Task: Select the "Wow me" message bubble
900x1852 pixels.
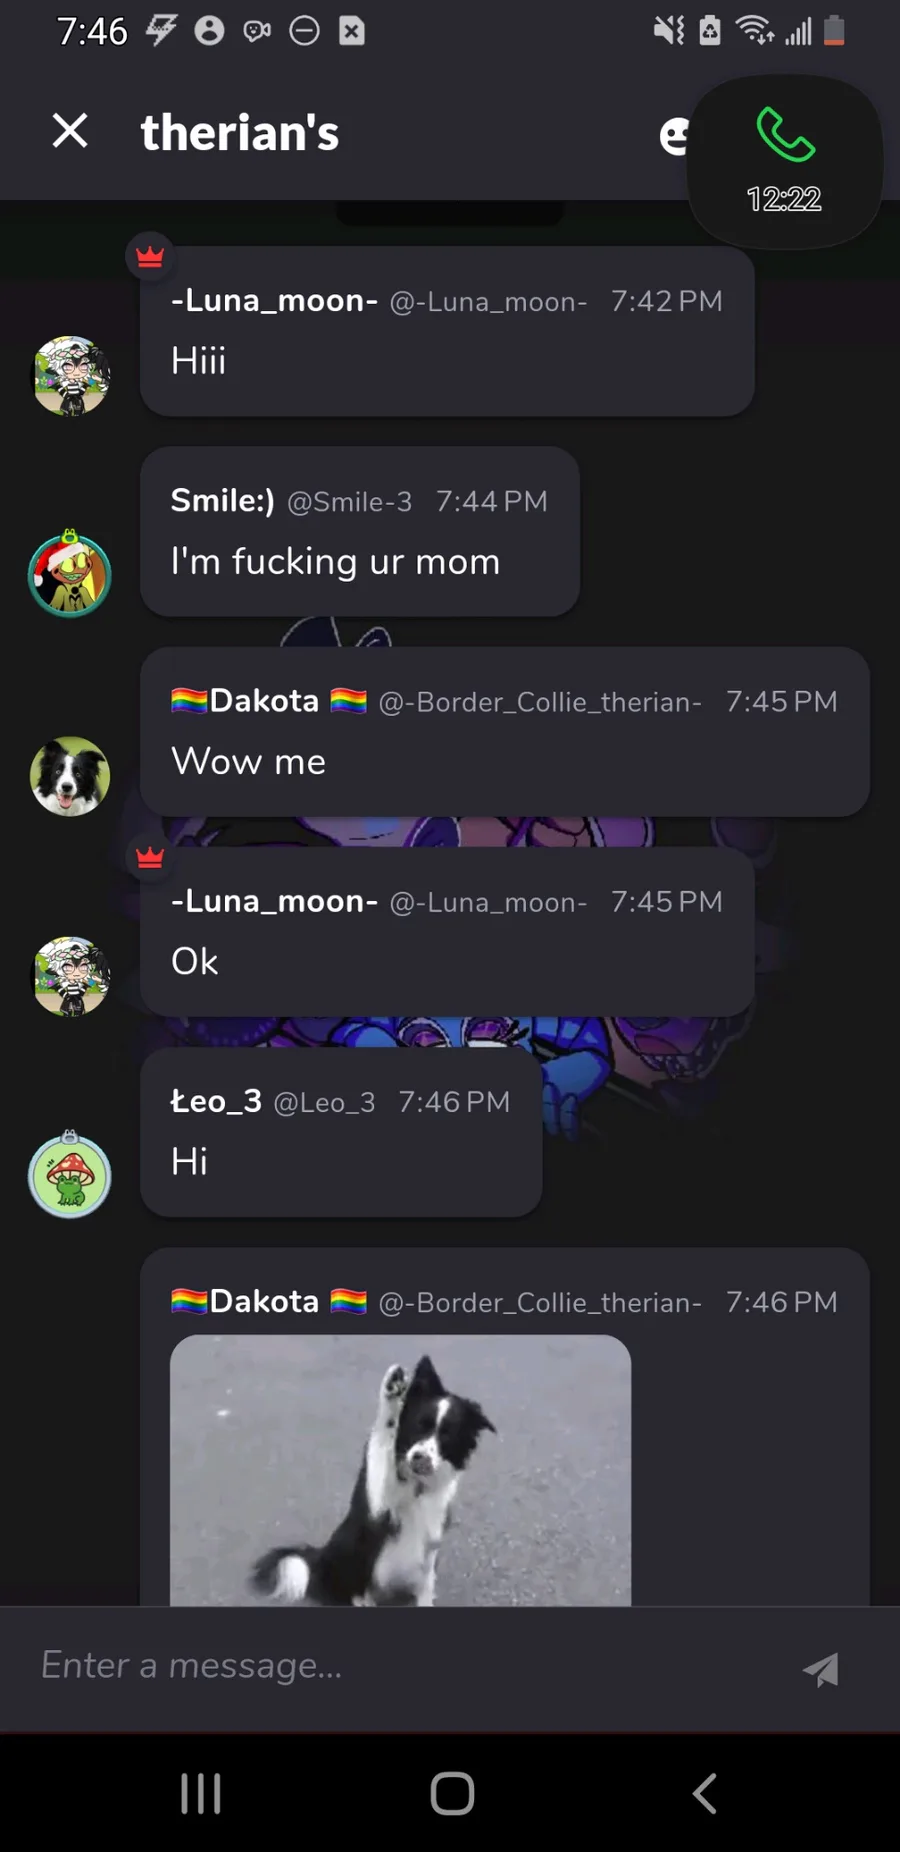Action: 505,731
